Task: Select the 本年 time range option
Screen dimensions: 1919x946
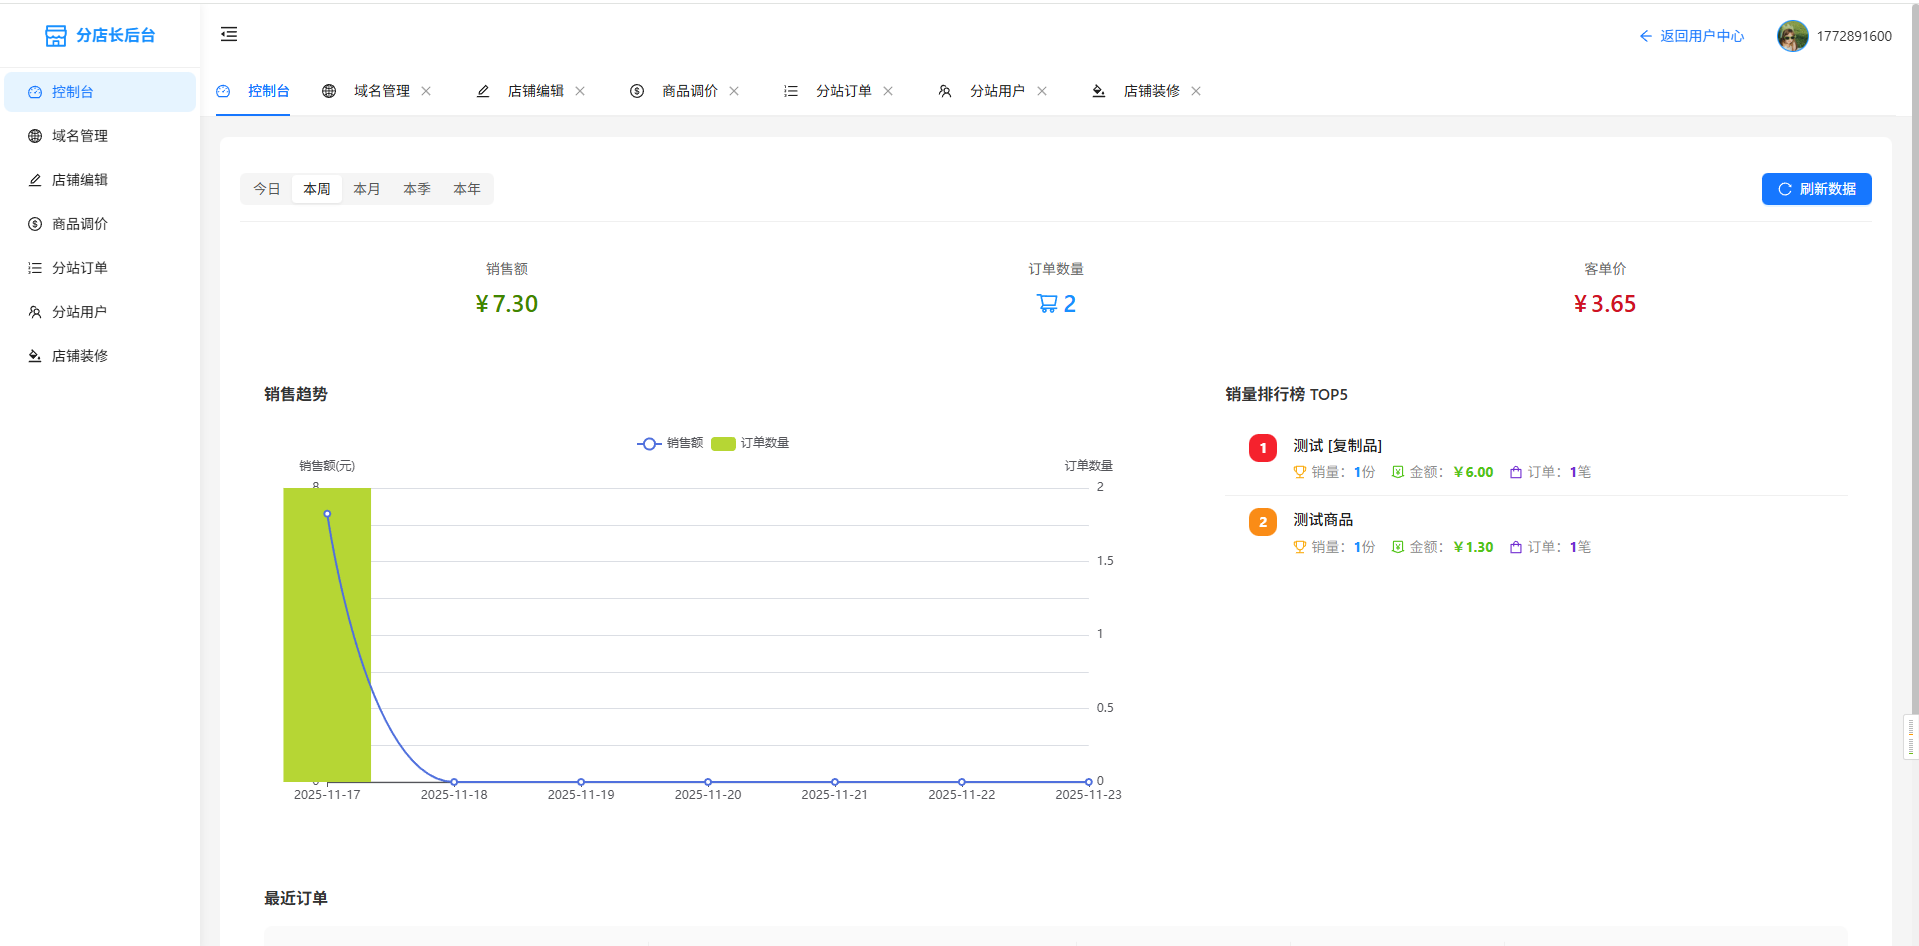Action: tap(467, 189)
